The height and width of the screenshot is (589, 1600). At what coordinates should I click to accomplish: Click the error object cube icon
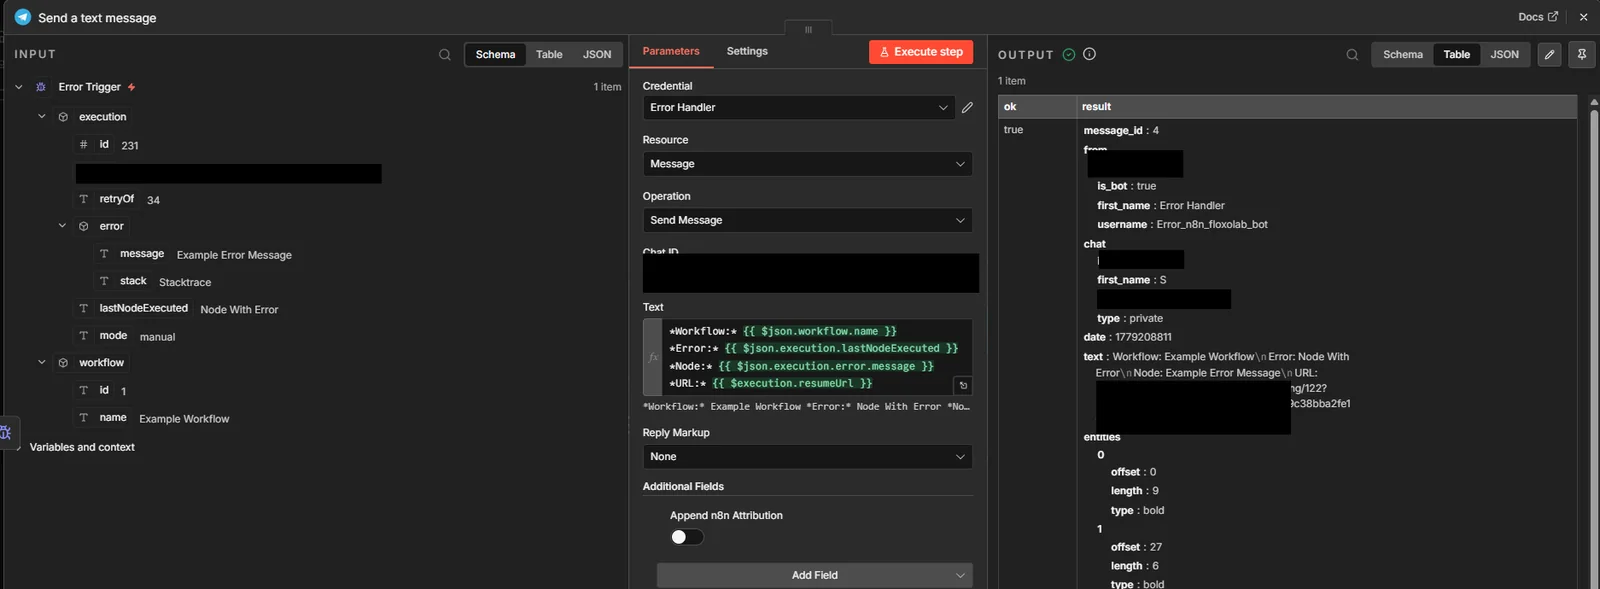pos(84,226)
